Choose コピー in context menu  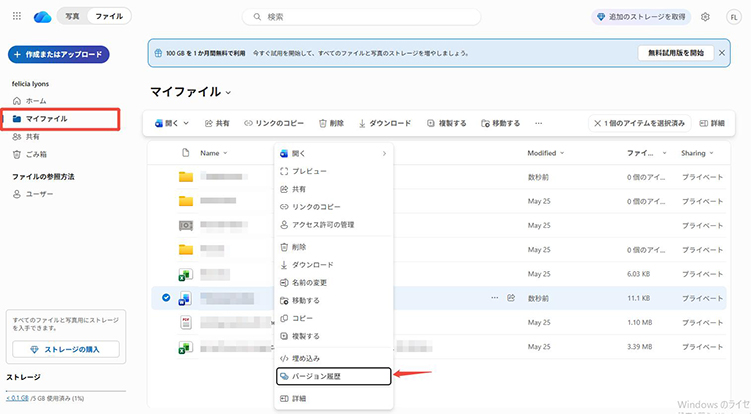click(x=334, y=318)
